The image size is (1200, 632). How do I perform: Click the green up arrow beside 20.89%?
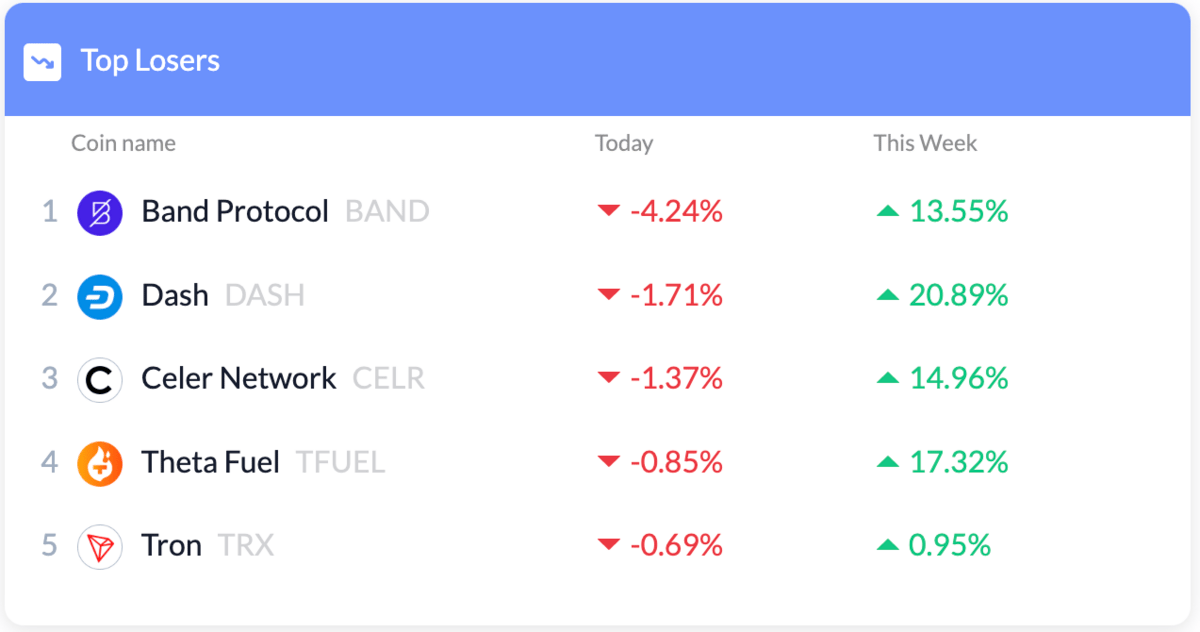coord(887,295)
